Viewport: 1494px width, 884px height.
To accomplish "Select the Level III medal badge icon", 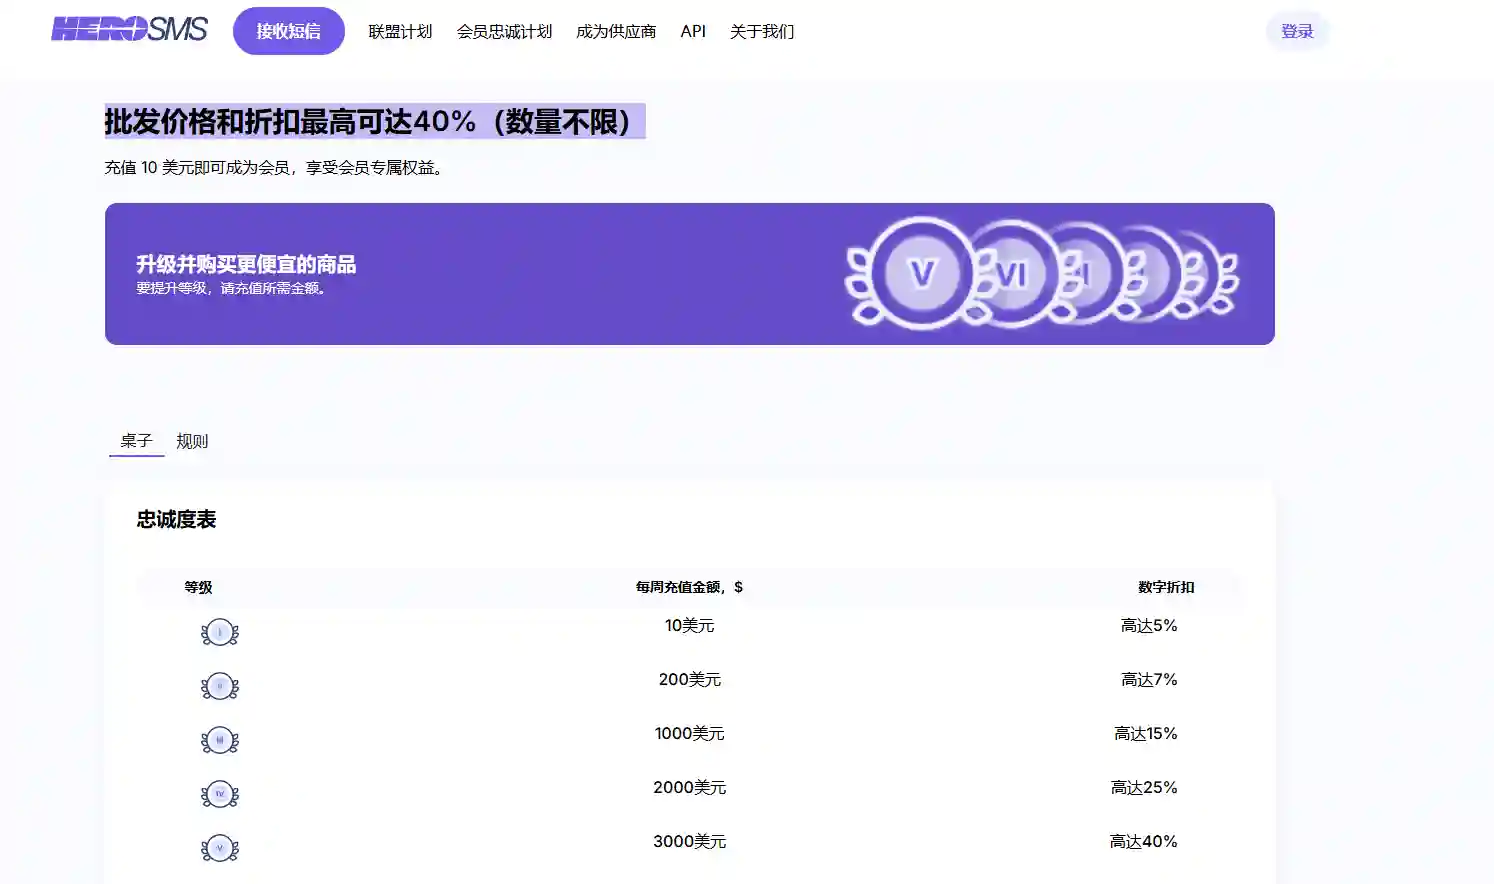I will click(220, 740).
